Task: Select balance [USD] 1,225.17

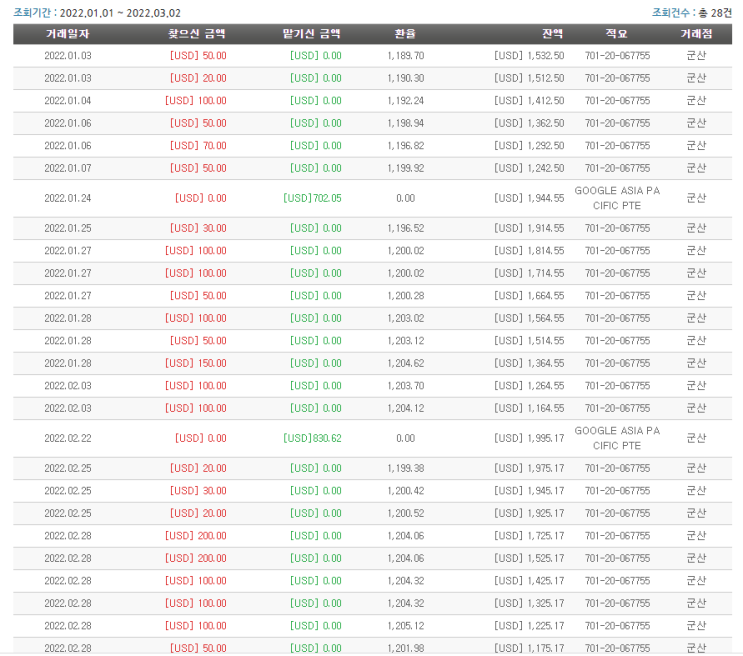Action: 529,626
